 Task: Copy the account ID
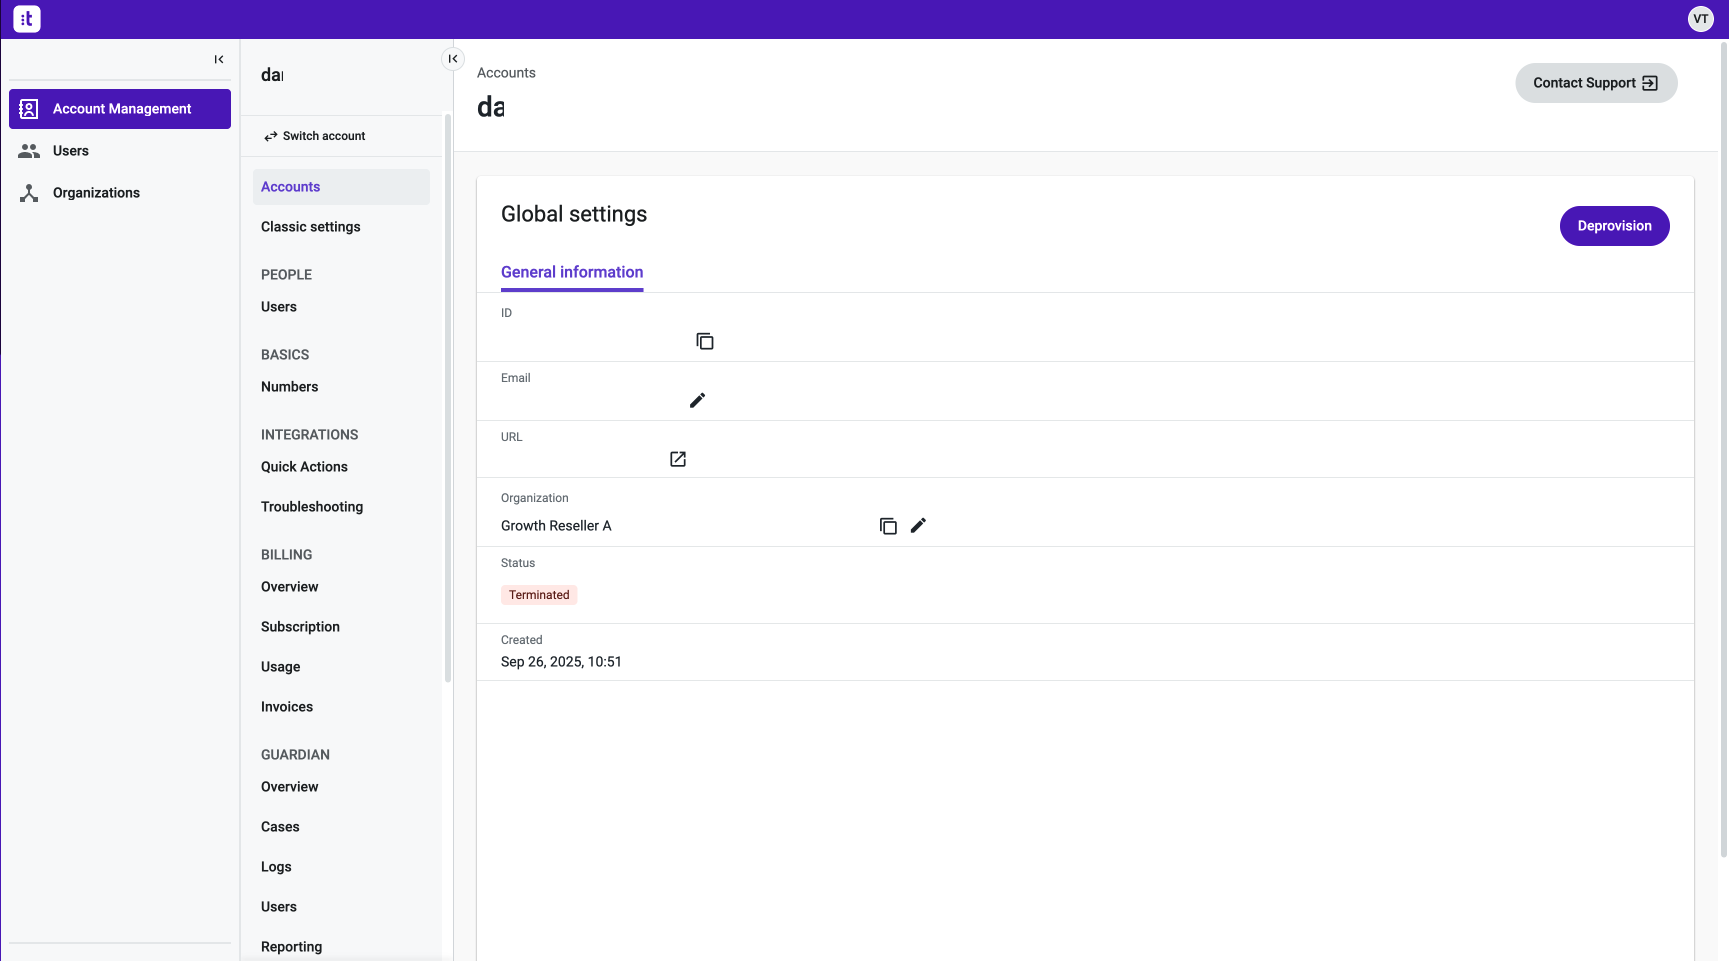tap(705, 341)
